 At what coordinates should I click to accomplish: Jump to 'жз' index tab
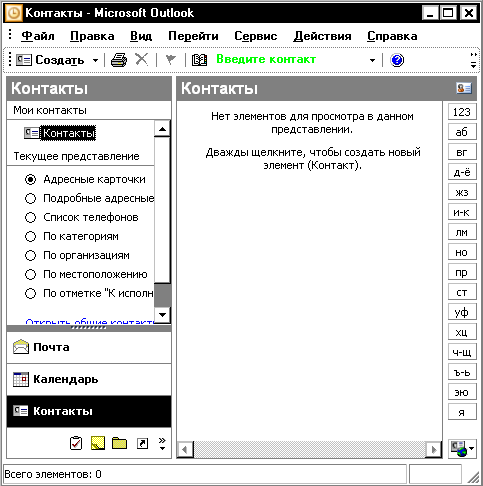[x=462, y=192]
